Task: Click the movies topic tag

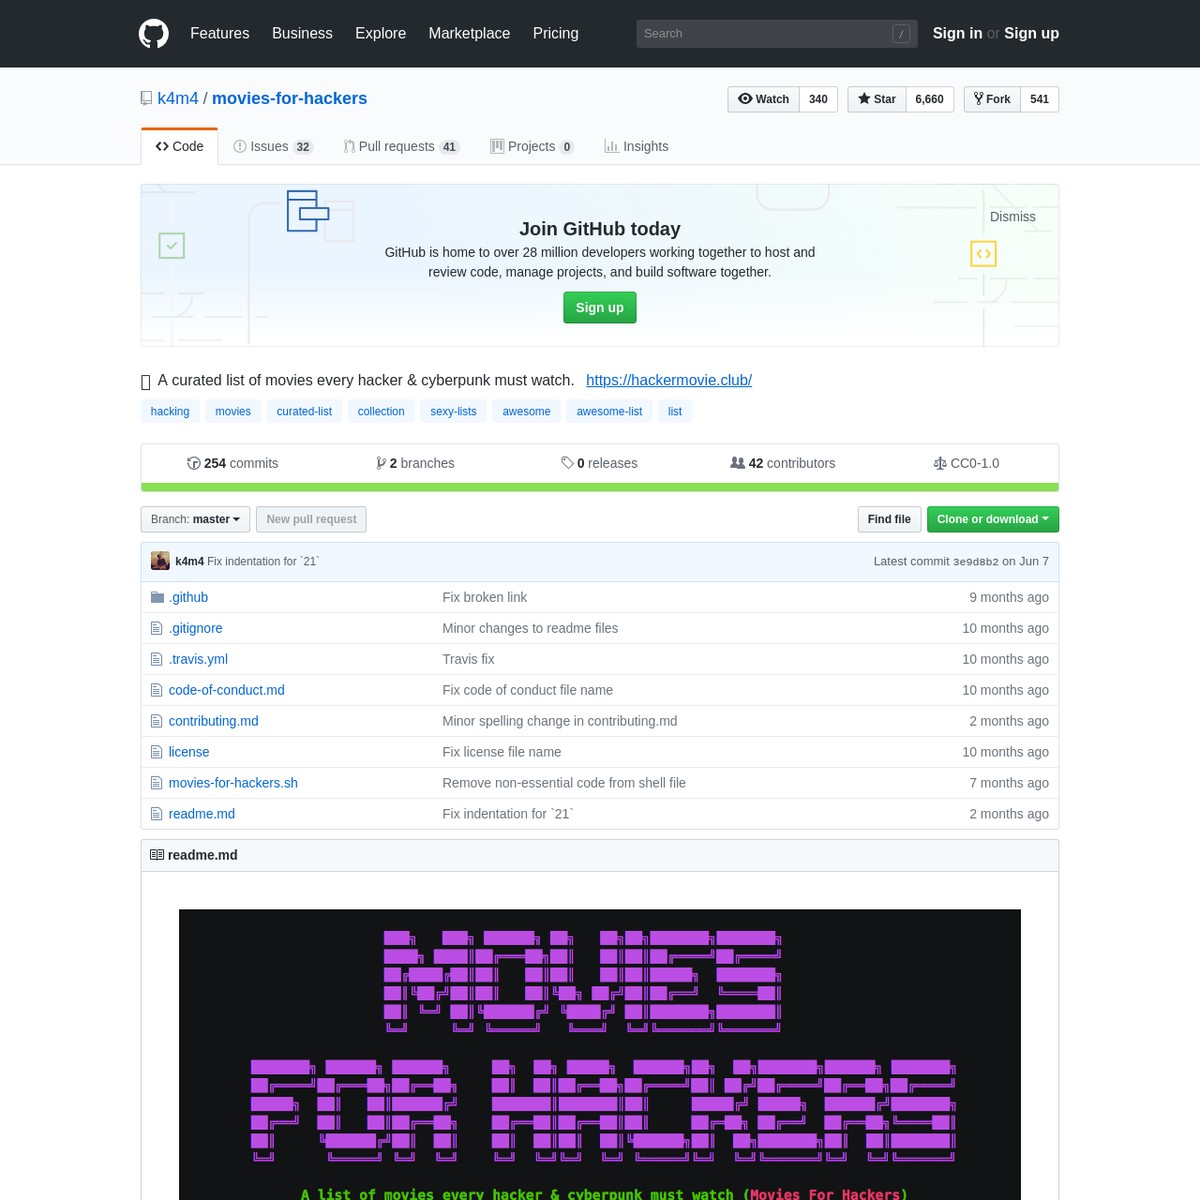Action: coord(233,411)
